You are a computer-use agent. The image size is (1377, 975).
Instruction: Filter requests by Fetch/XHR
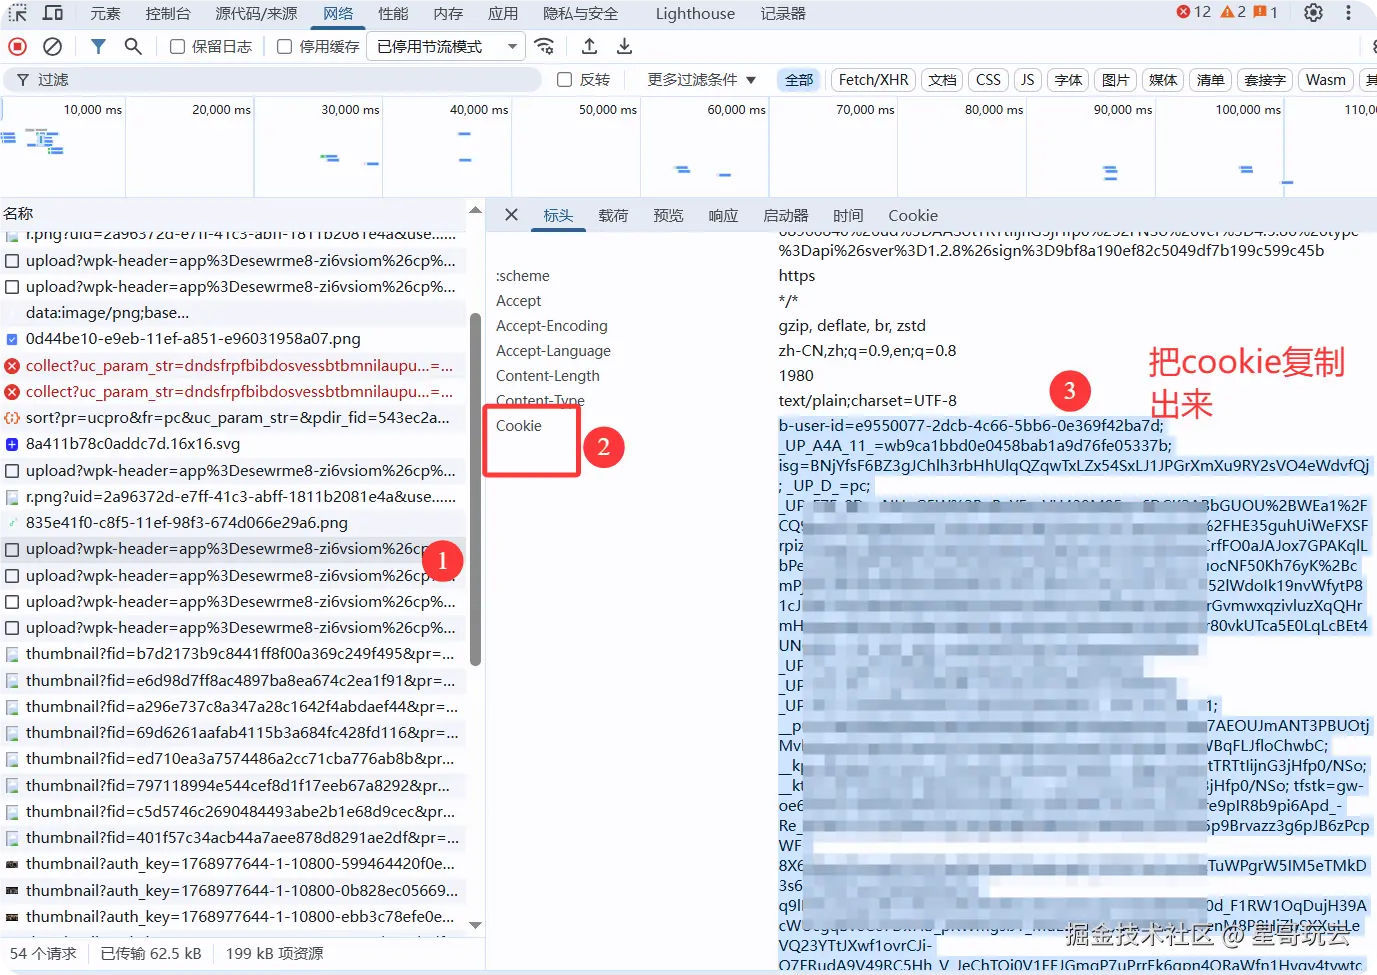pyautogui.click(x=873, y=80)
